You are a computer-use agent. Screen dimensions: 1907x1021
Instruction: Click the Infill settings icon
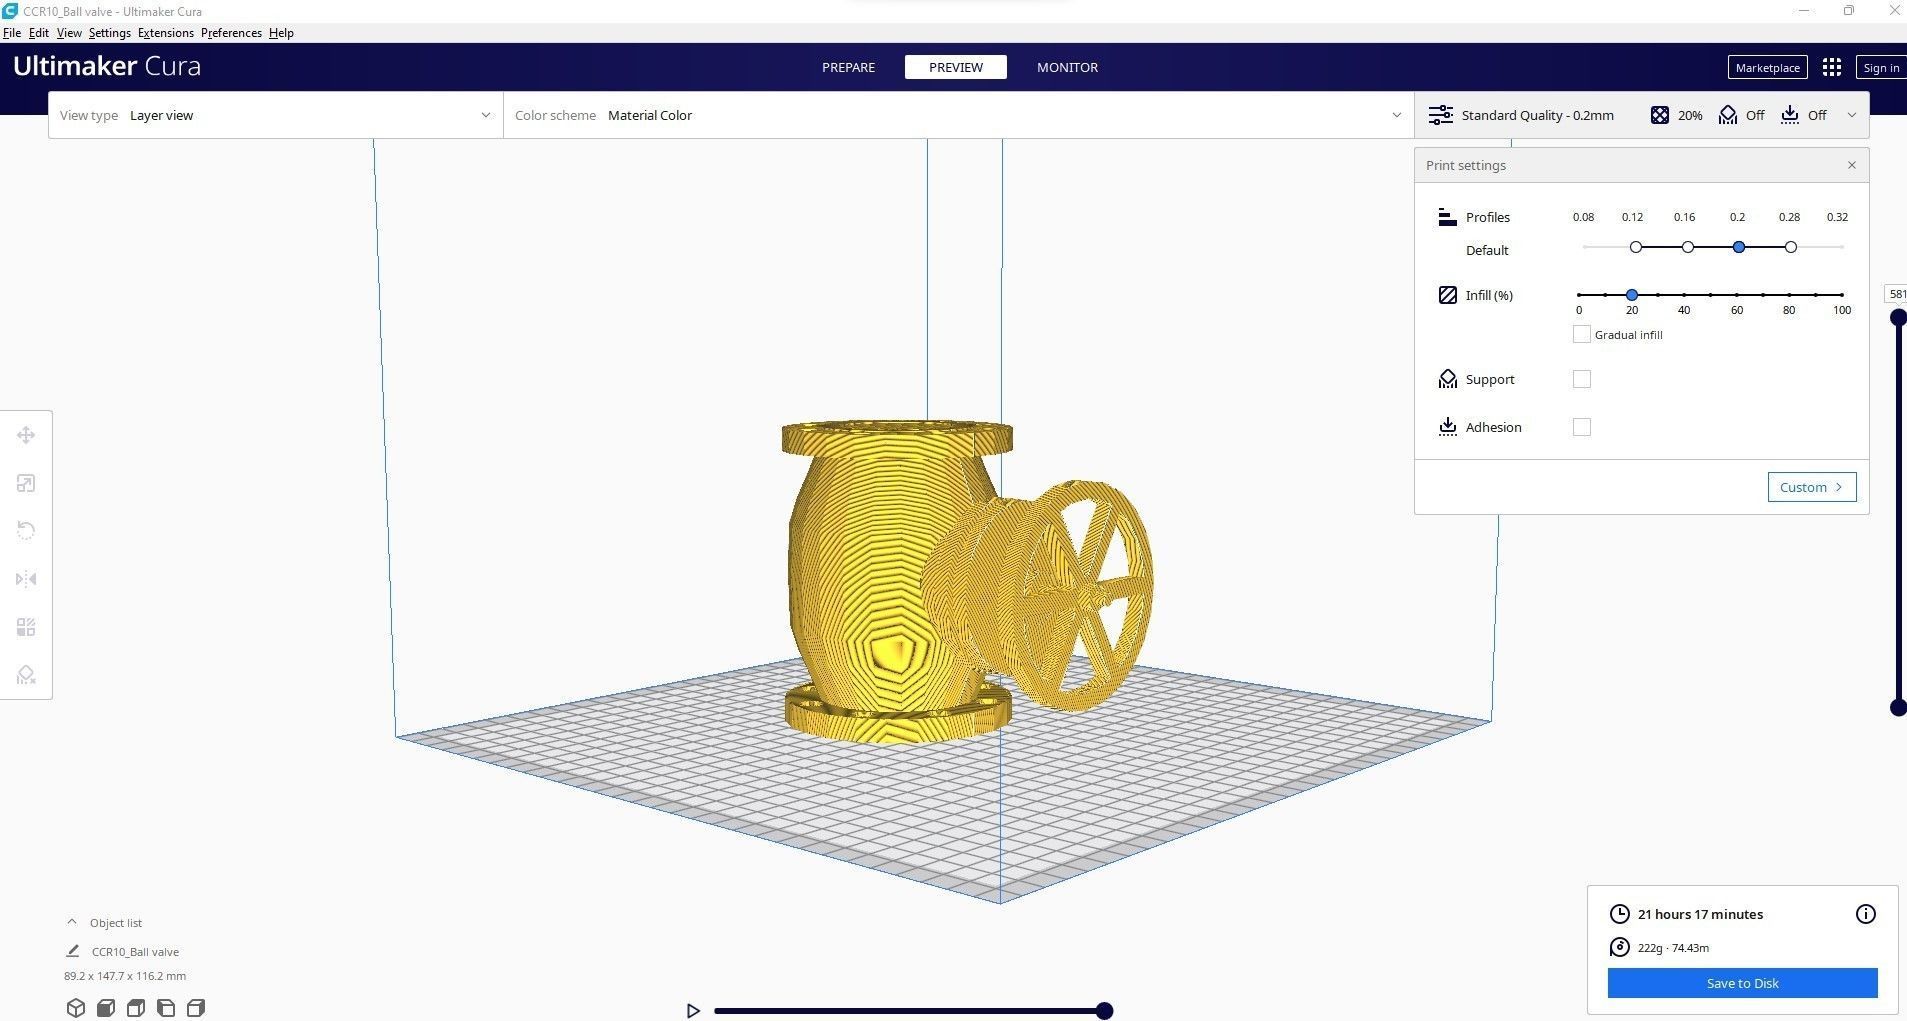pyautogui.click(x=1447, y=295)
